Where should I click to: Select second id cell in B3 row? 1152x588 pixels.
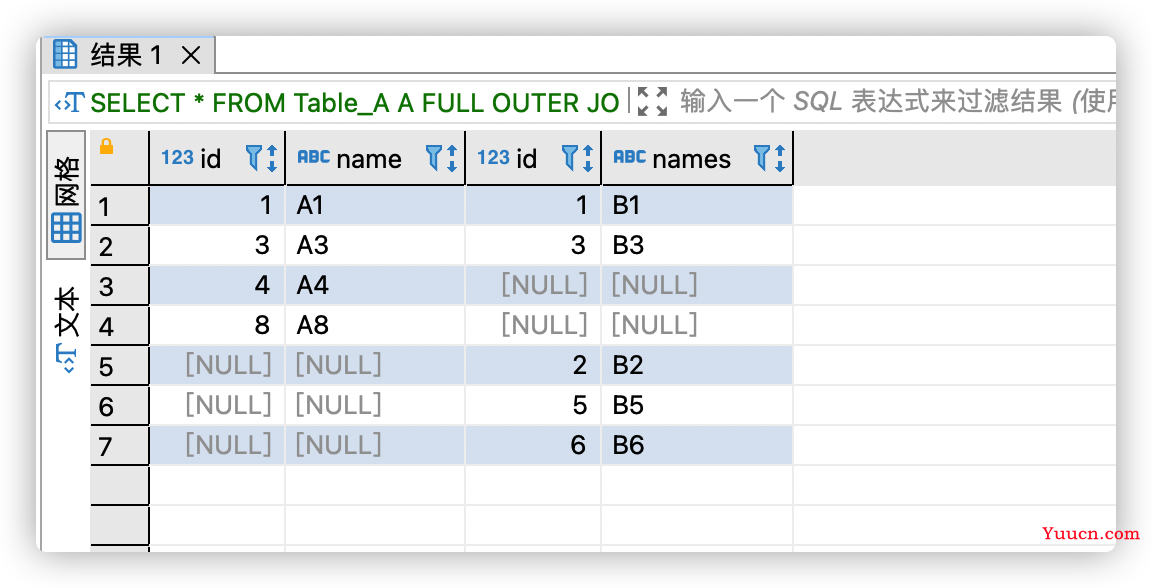(x=533, y=245)
